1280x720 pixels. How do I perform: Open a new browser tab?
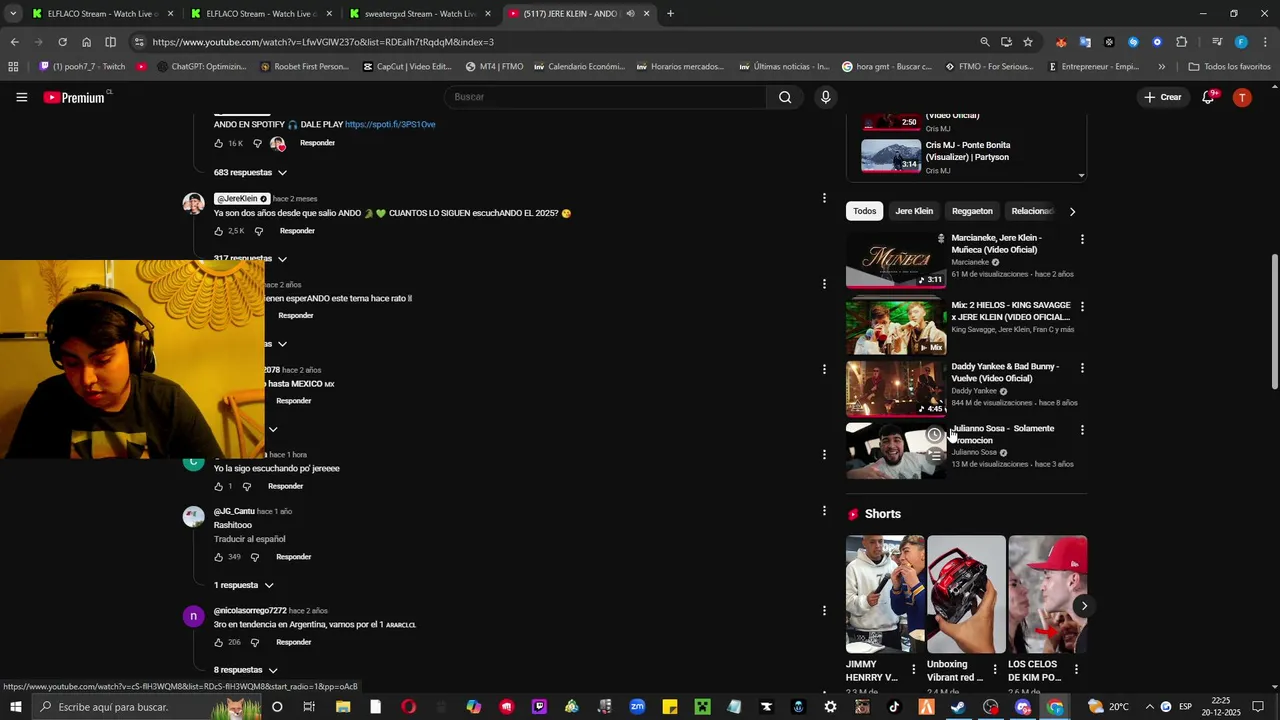(x=670, y=13)
